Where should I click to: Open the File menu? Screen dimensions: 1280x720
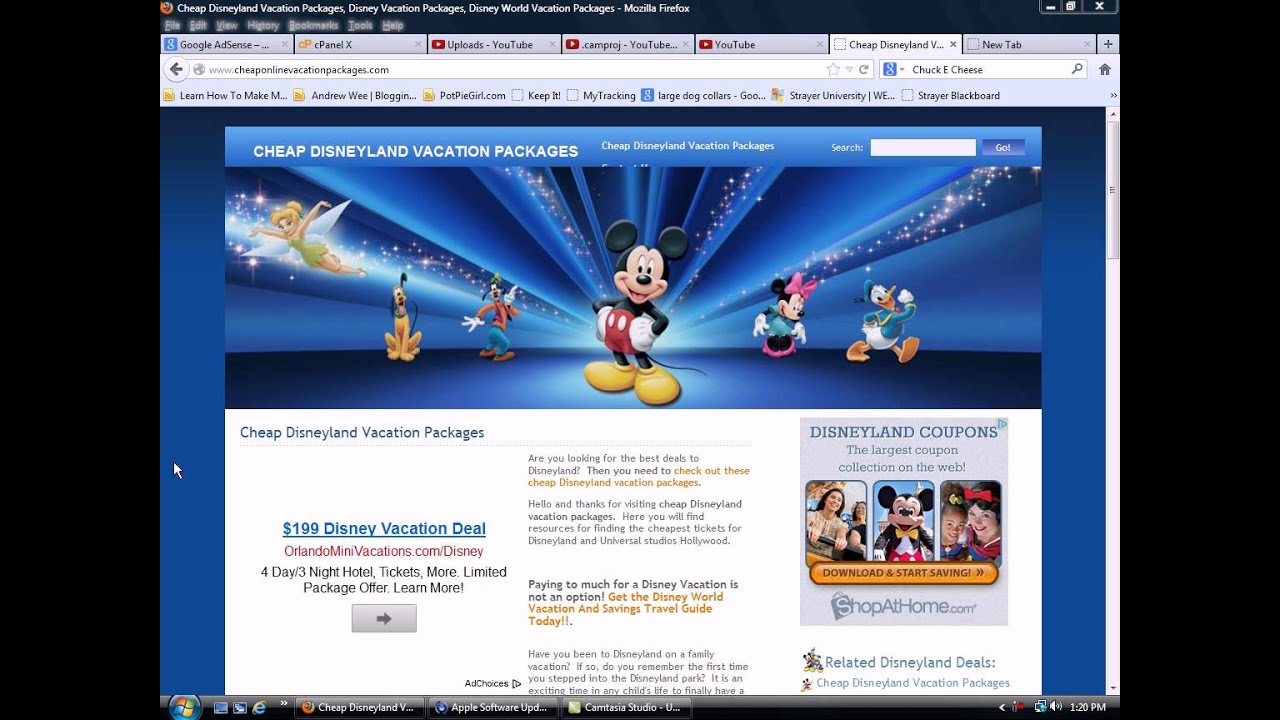[172, 25]
